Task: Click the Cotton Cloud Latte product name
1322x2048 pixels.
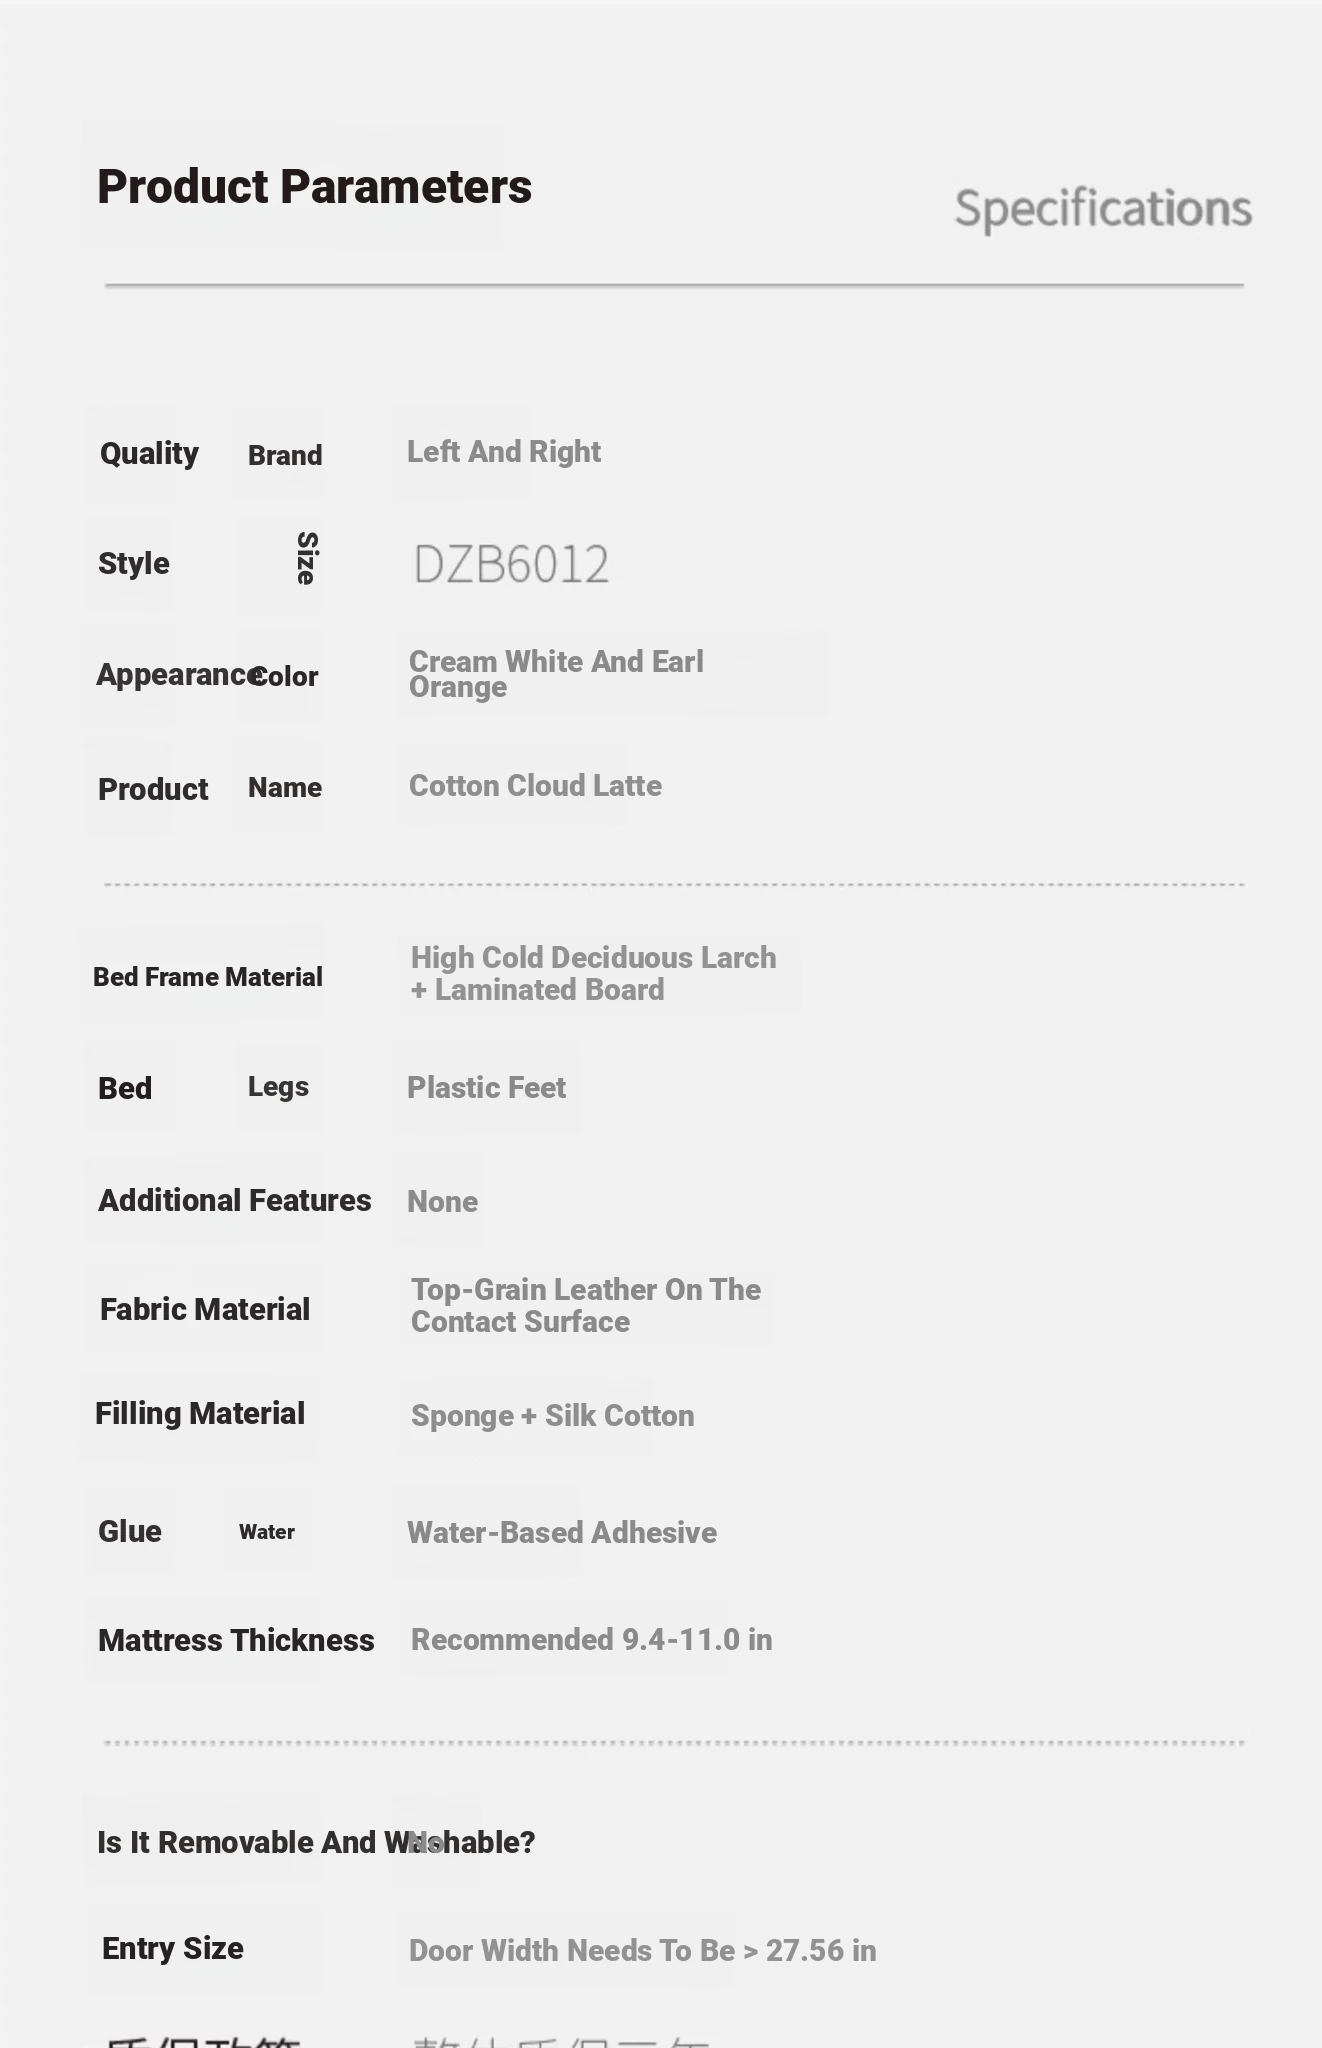Action: point(535,786)
